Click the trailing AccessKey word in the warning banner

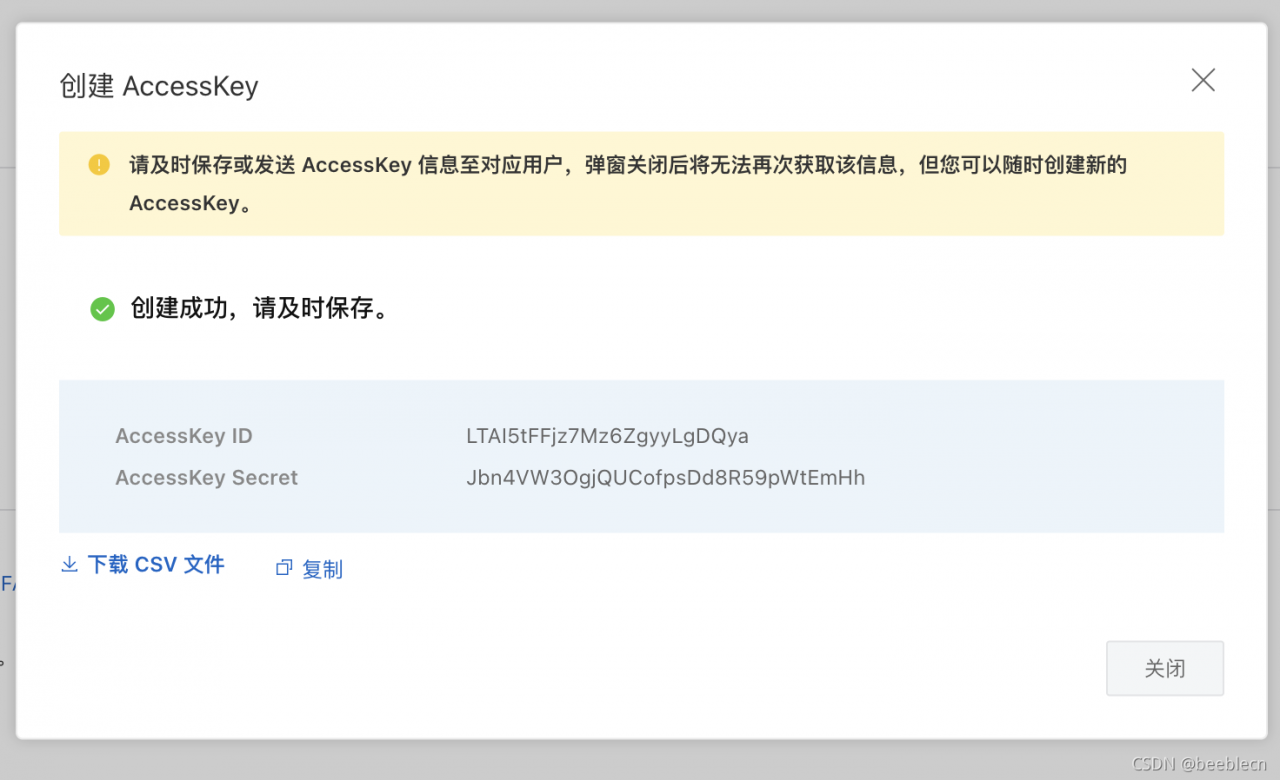click(x=185, y=203)
